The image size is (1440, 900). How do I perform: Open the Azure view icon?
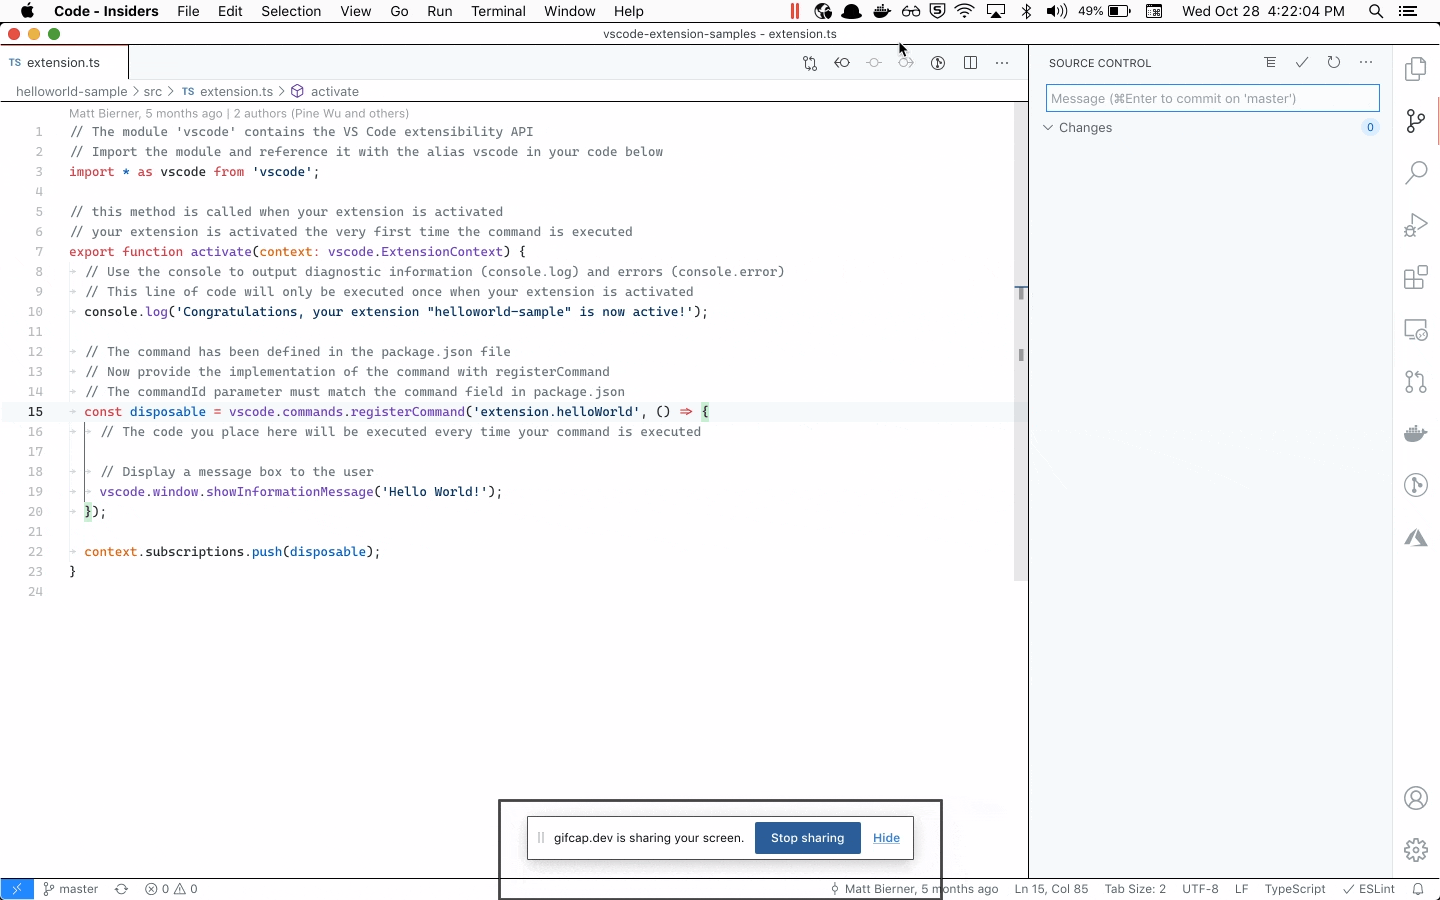pyautogui.click(x=1416, y=538)
